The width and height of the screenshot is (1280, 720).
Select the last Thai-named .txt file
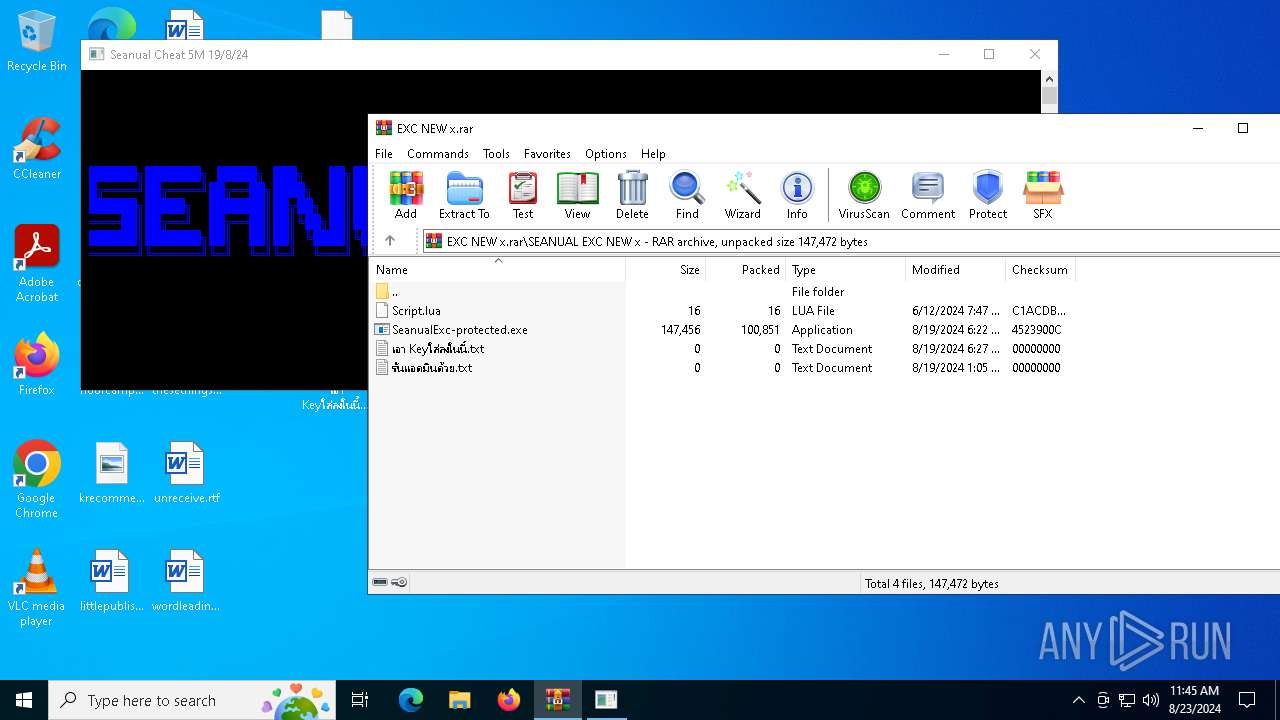click(722, 368)
